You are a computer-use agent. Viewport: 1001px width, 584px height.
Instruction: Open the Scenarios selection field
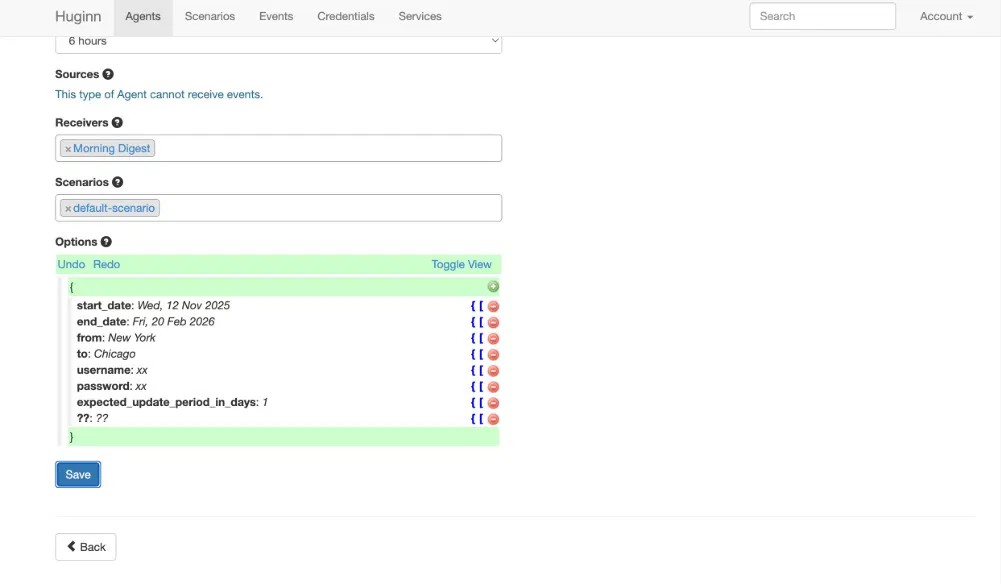coord(330,208)
